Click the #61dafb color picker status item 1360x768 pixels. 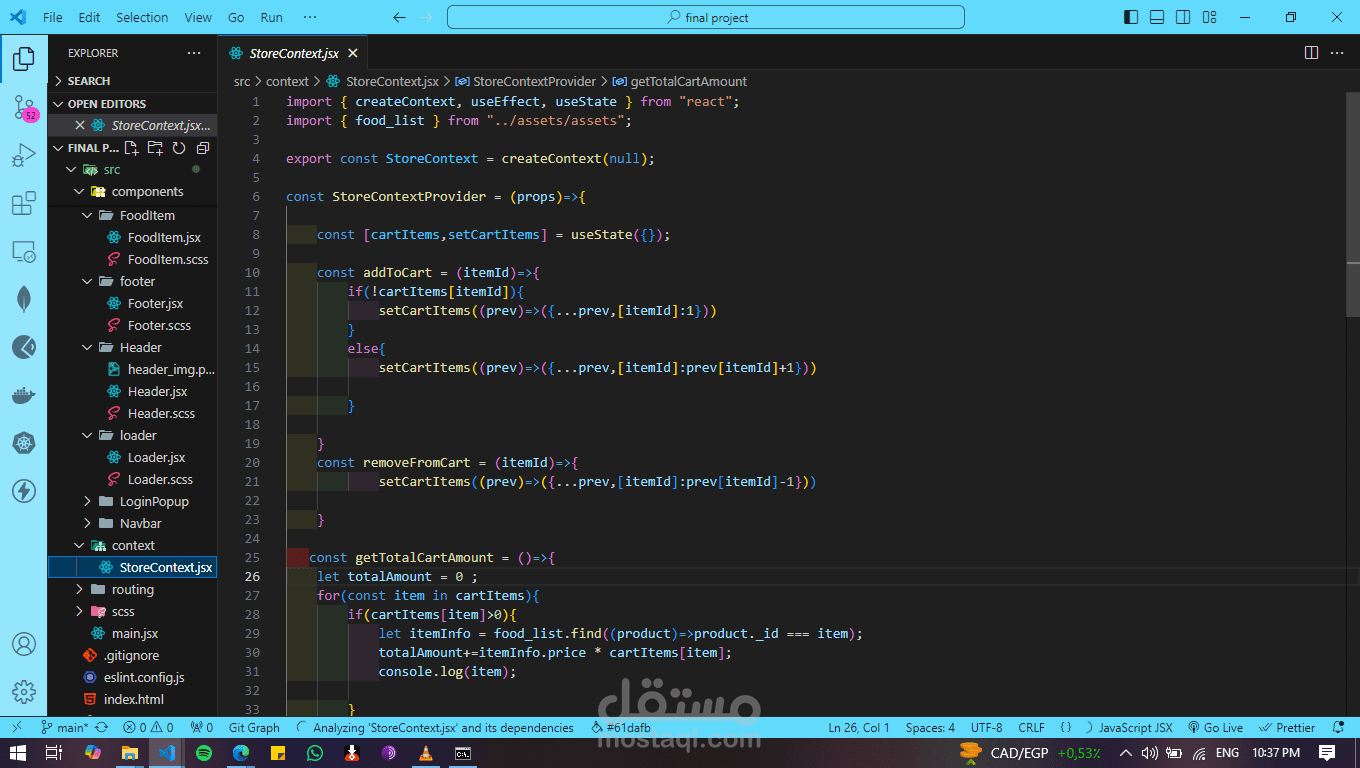pos(621,728)
